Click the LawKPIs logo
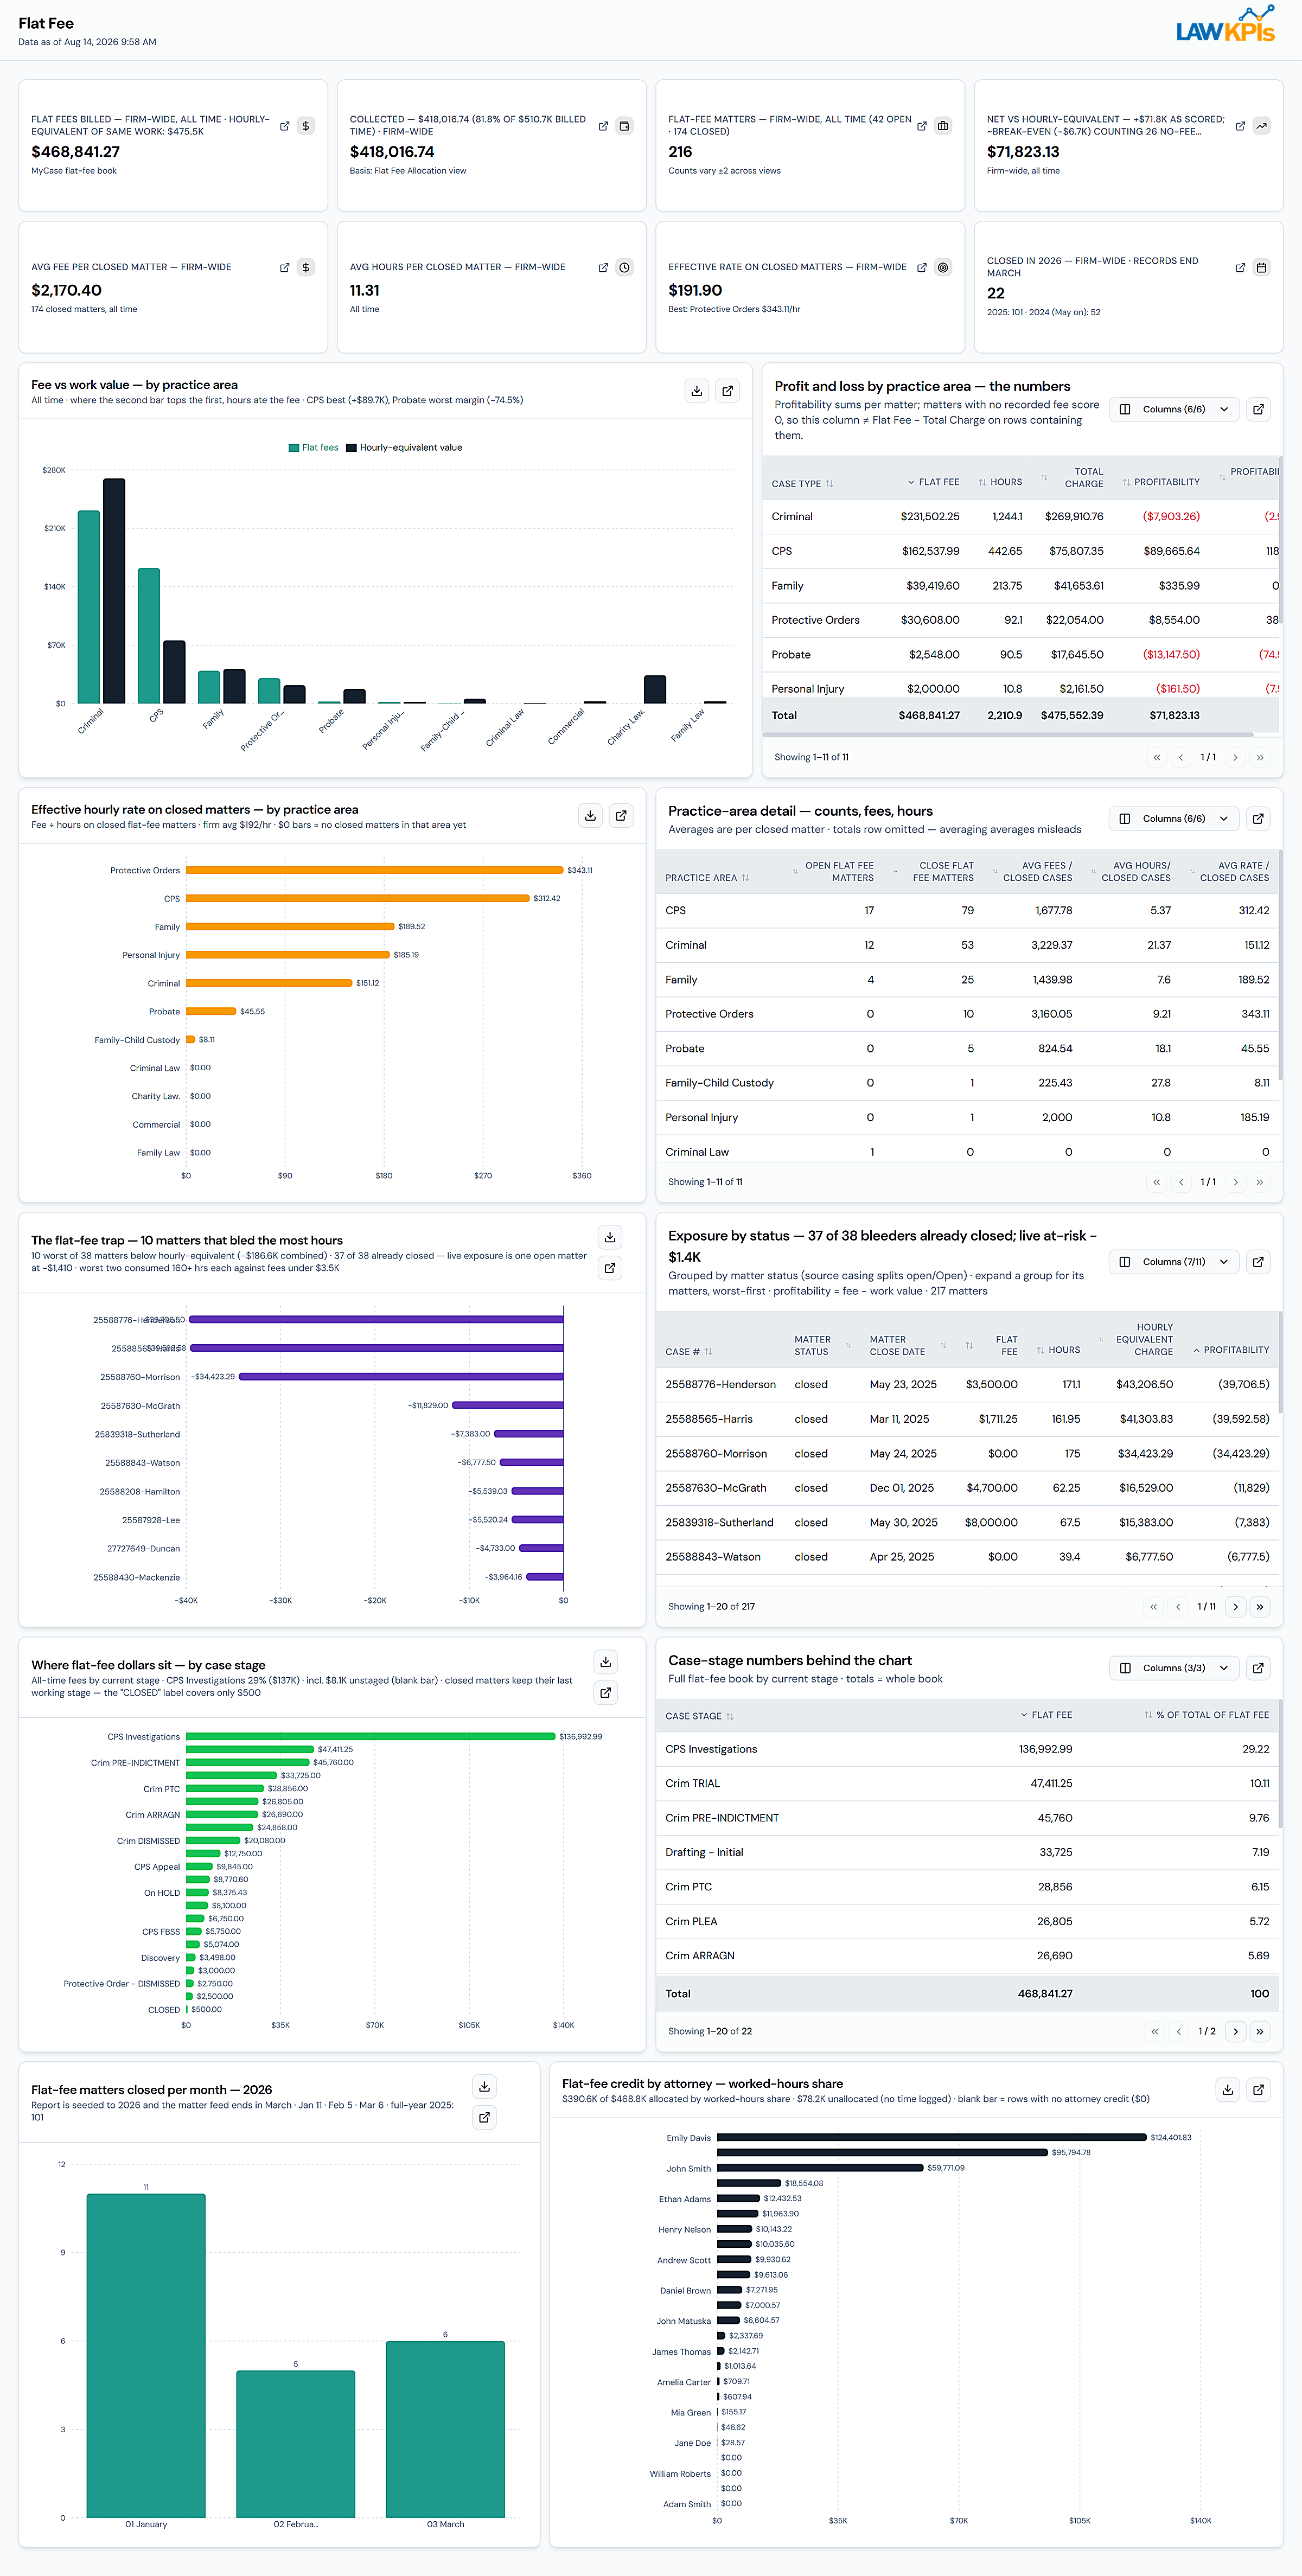Viewport: 1302px width, 2576px height. (1226, 25)
